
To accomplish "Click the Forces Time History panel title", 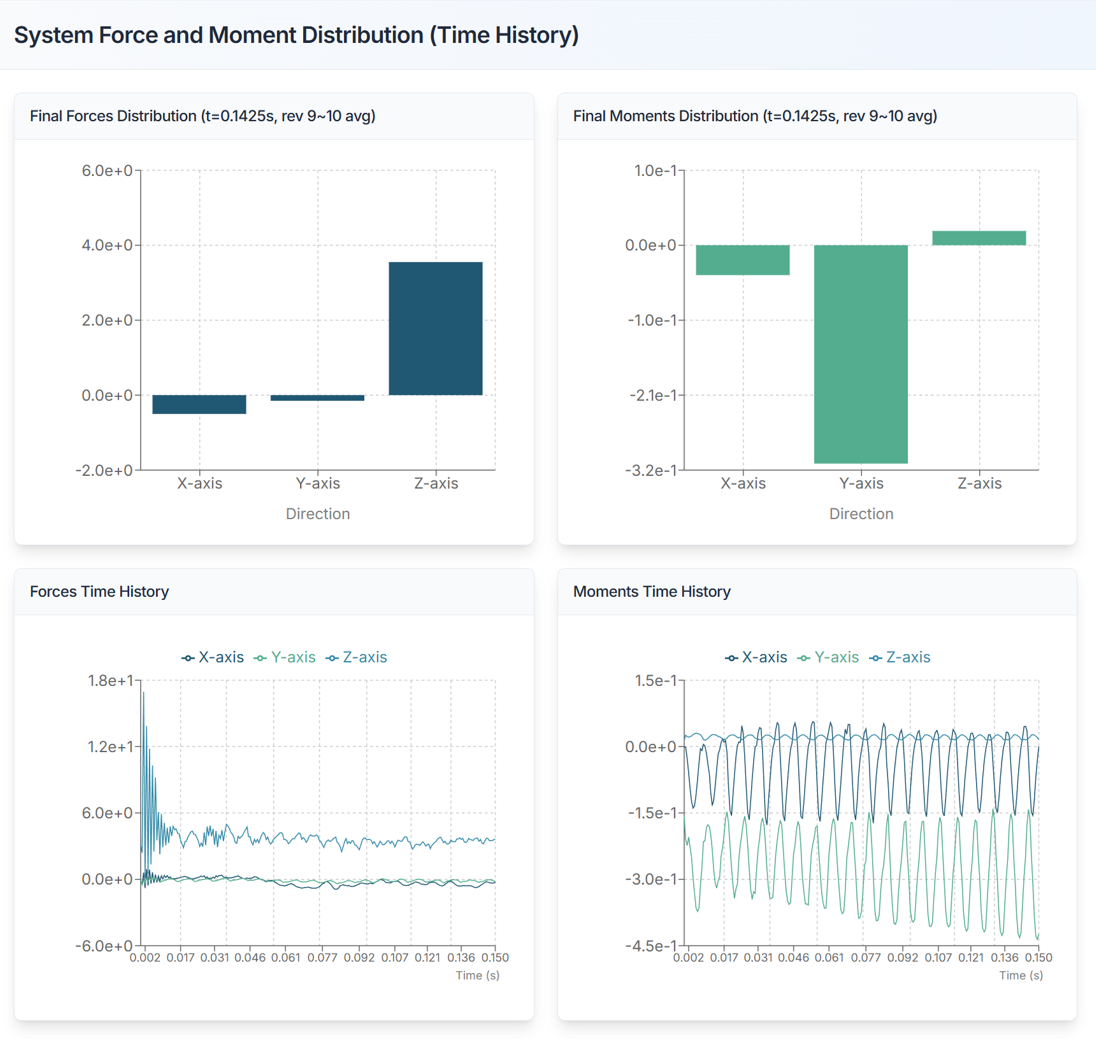I will coord(99,592).
